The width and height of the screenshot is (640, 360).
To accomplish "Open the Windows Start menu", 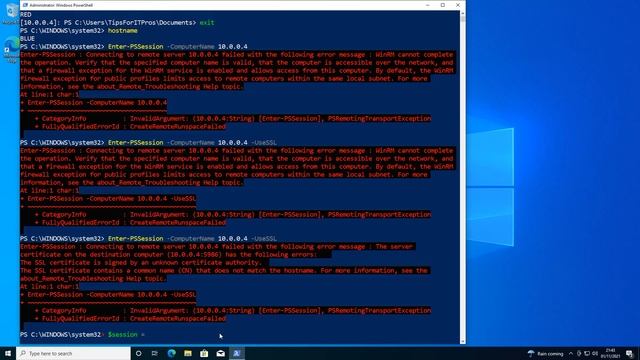I will 8,353.
